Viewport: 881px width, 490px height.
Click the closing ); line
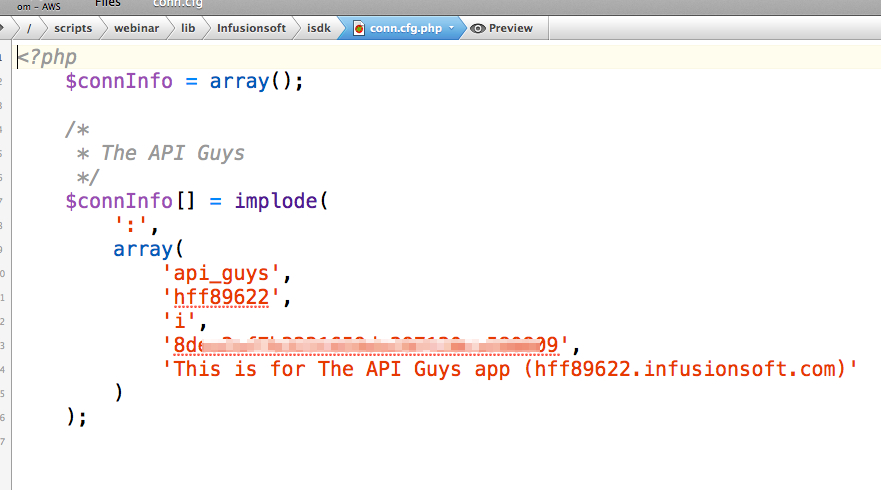tap(76, 417)
